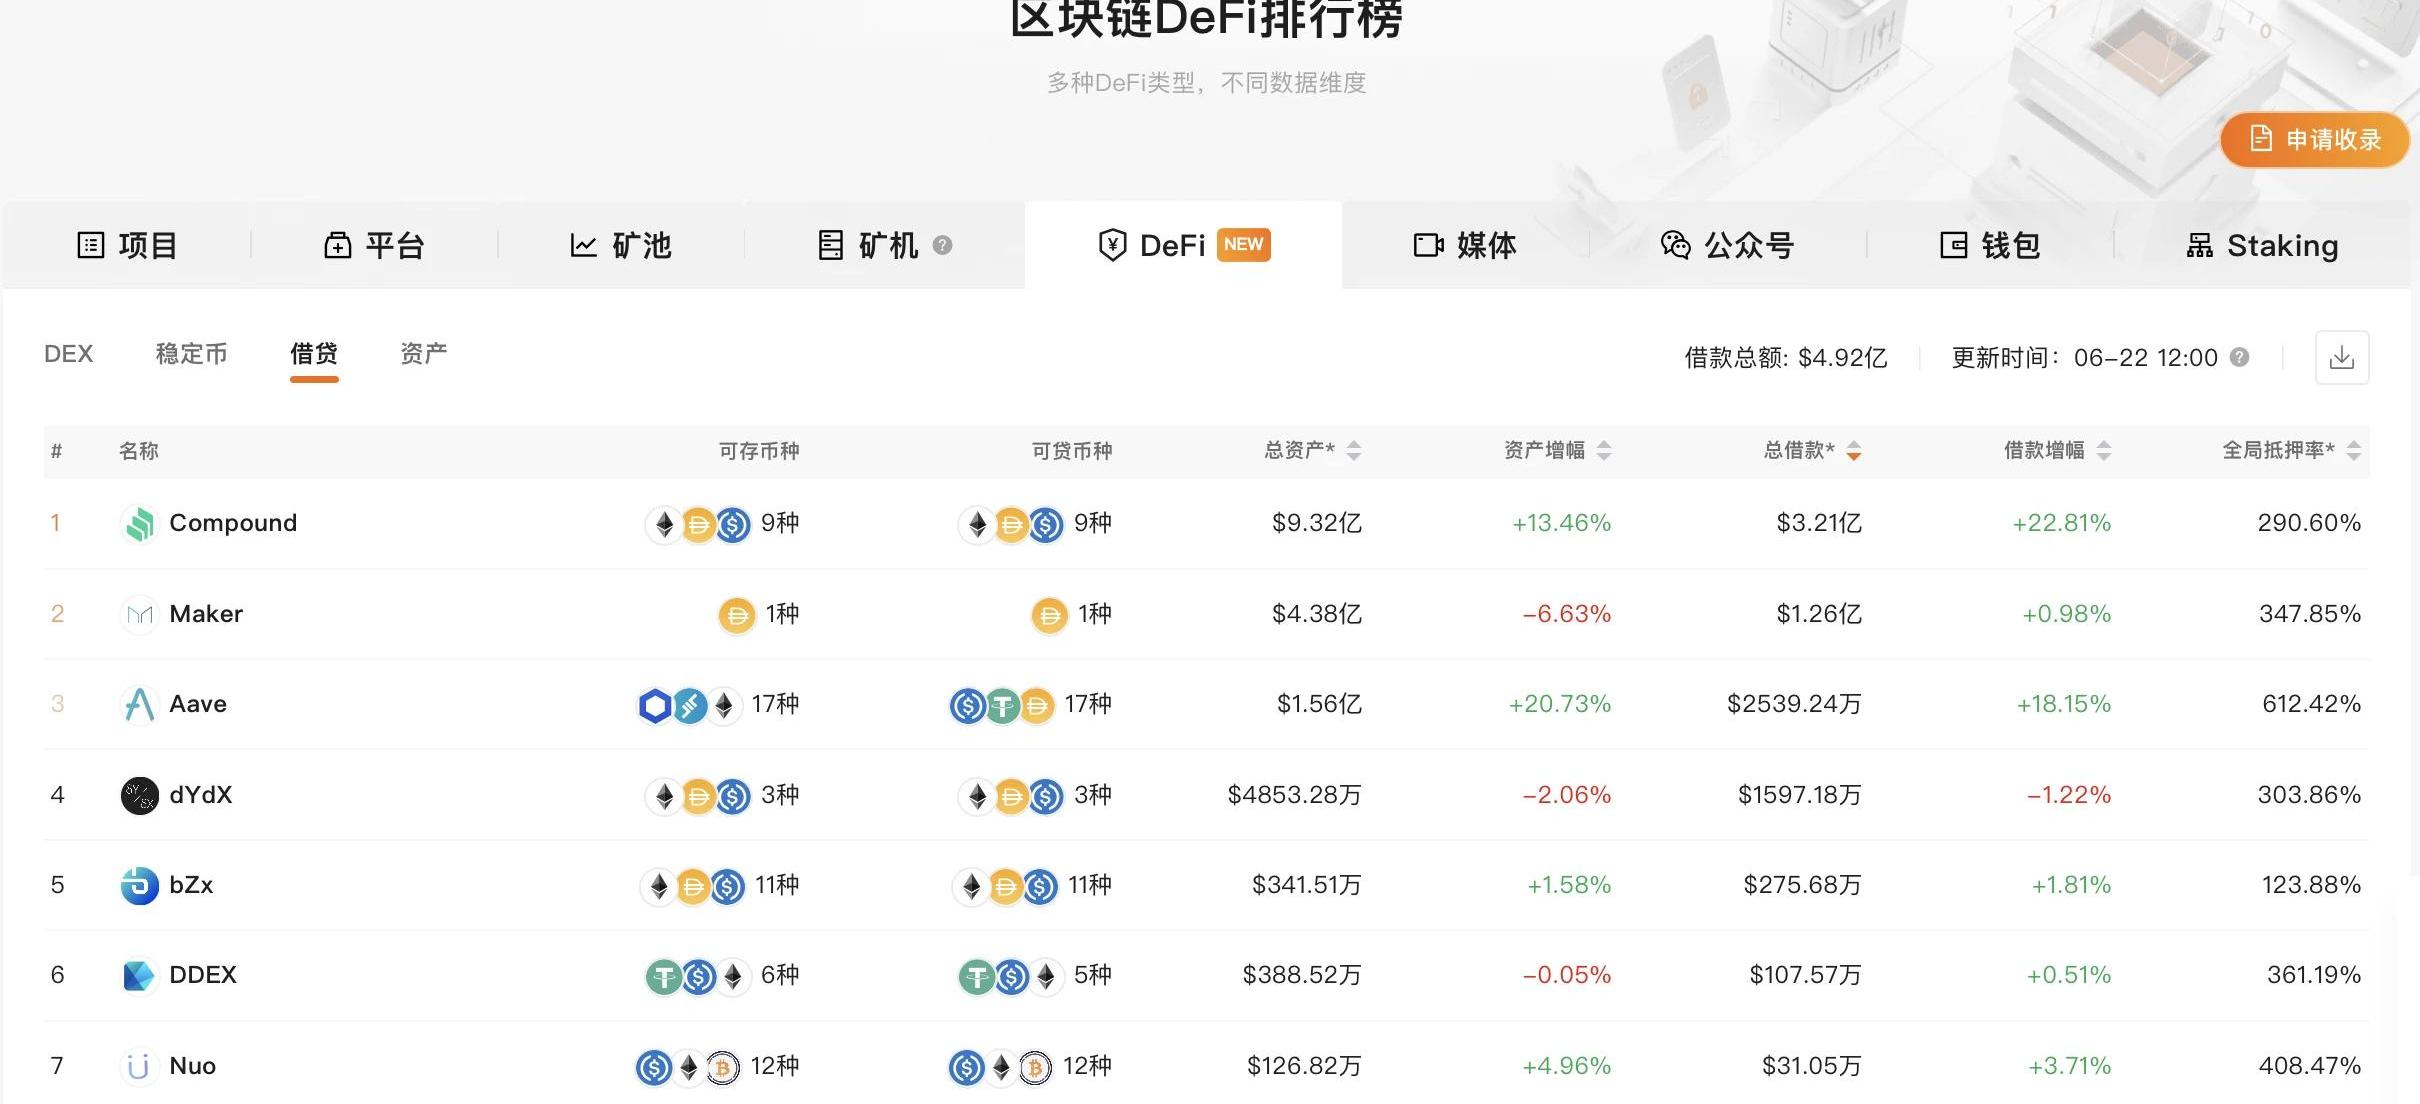This screenshot has width=2420, height=1104.
Task: Click the Nuo logo icon
Action: [139, 1066]
